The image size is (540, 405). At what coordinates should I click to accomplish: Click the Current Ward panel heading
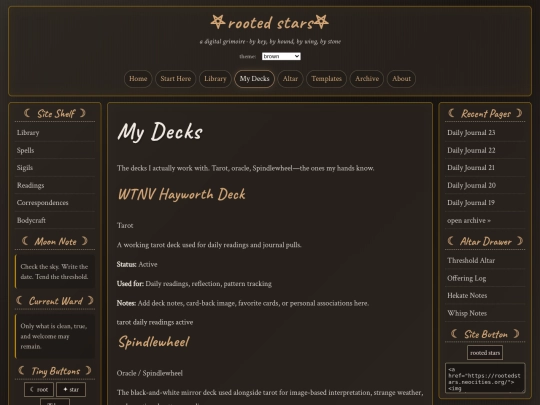pos(55,301)
